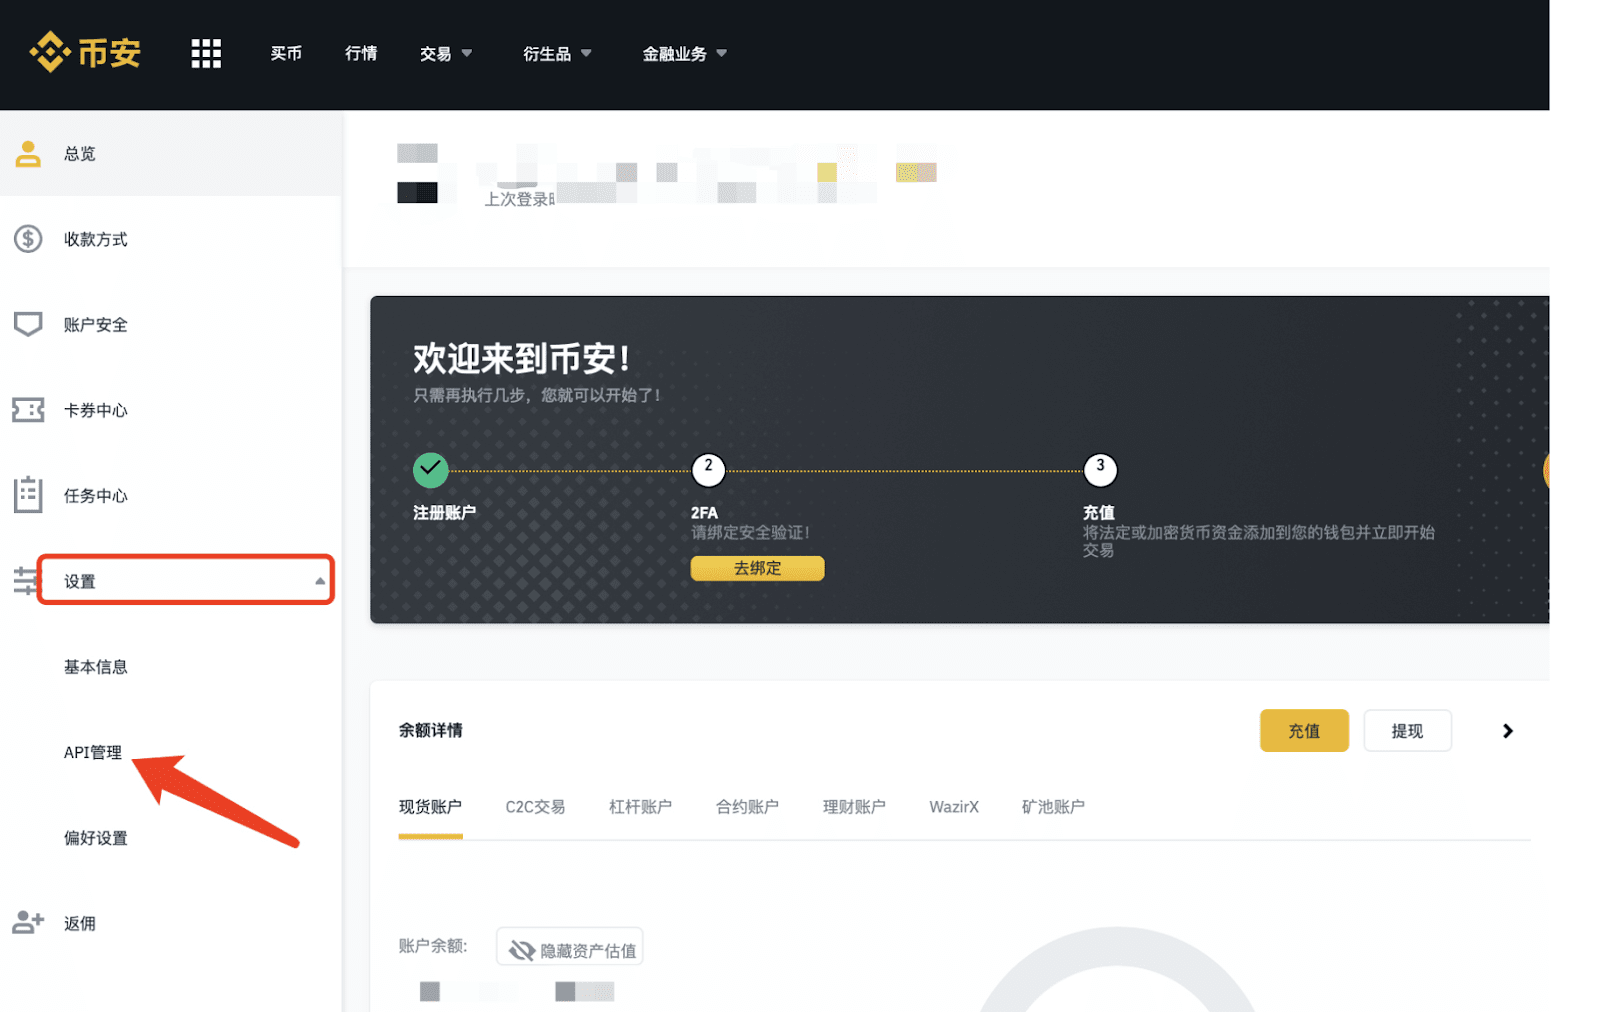
Task: Switch to the 合约账户 tab
Action: pyautogui.click(x=747, y=807)
